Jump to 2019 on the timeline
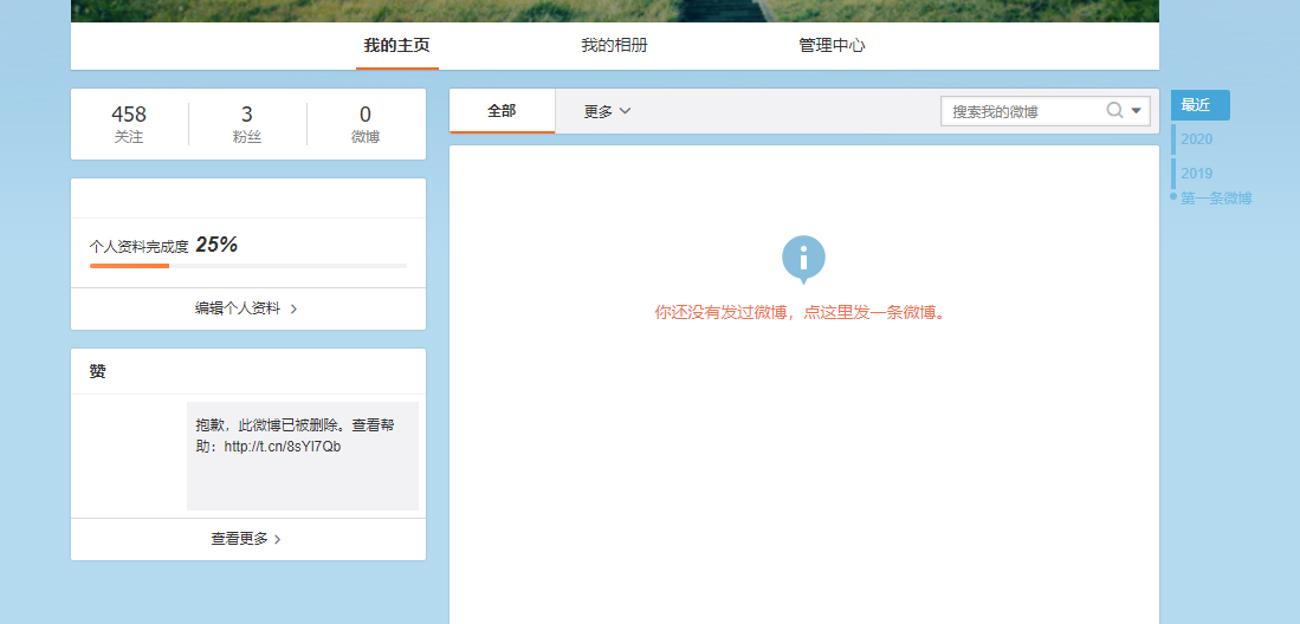The width and height of the screenshot is (1300, 624). 1196,173
